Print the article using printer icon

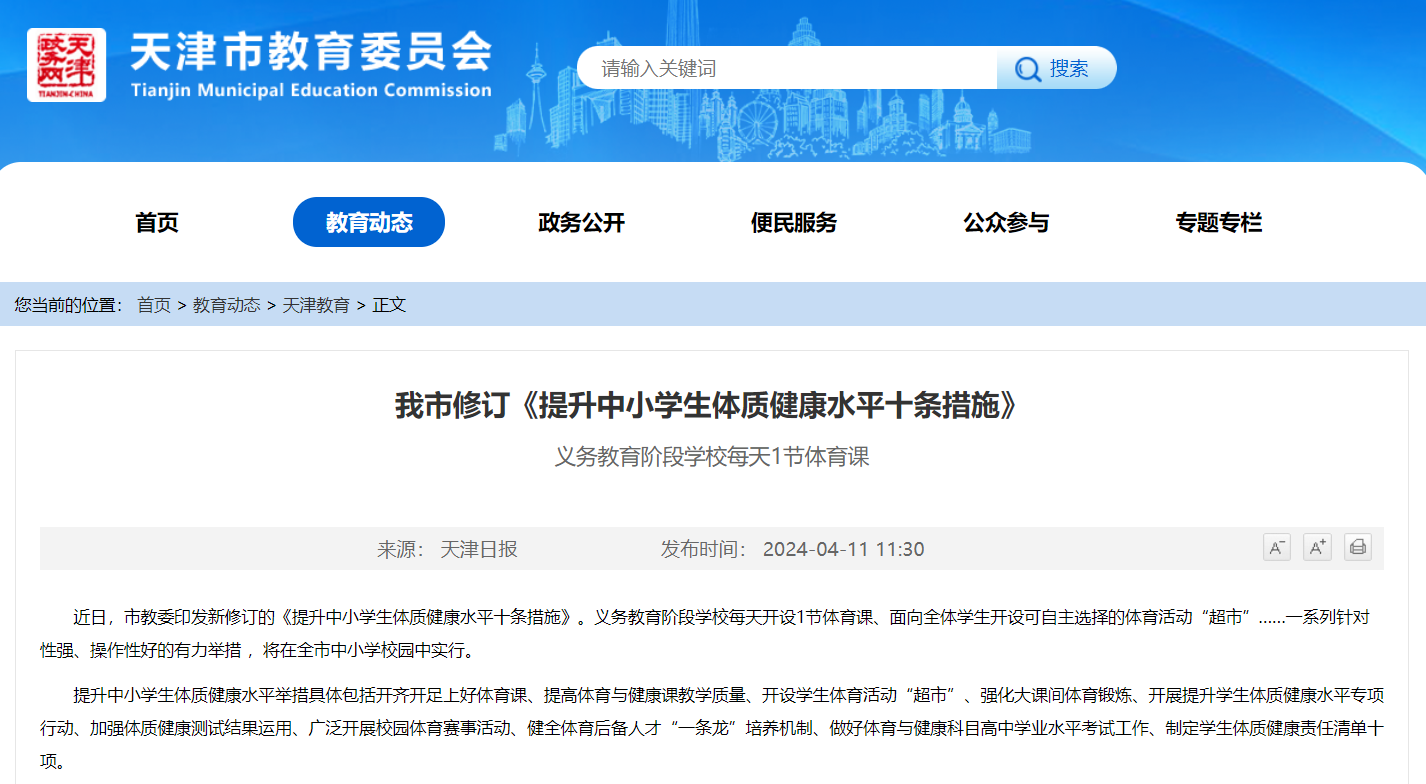coord(1357,547)
